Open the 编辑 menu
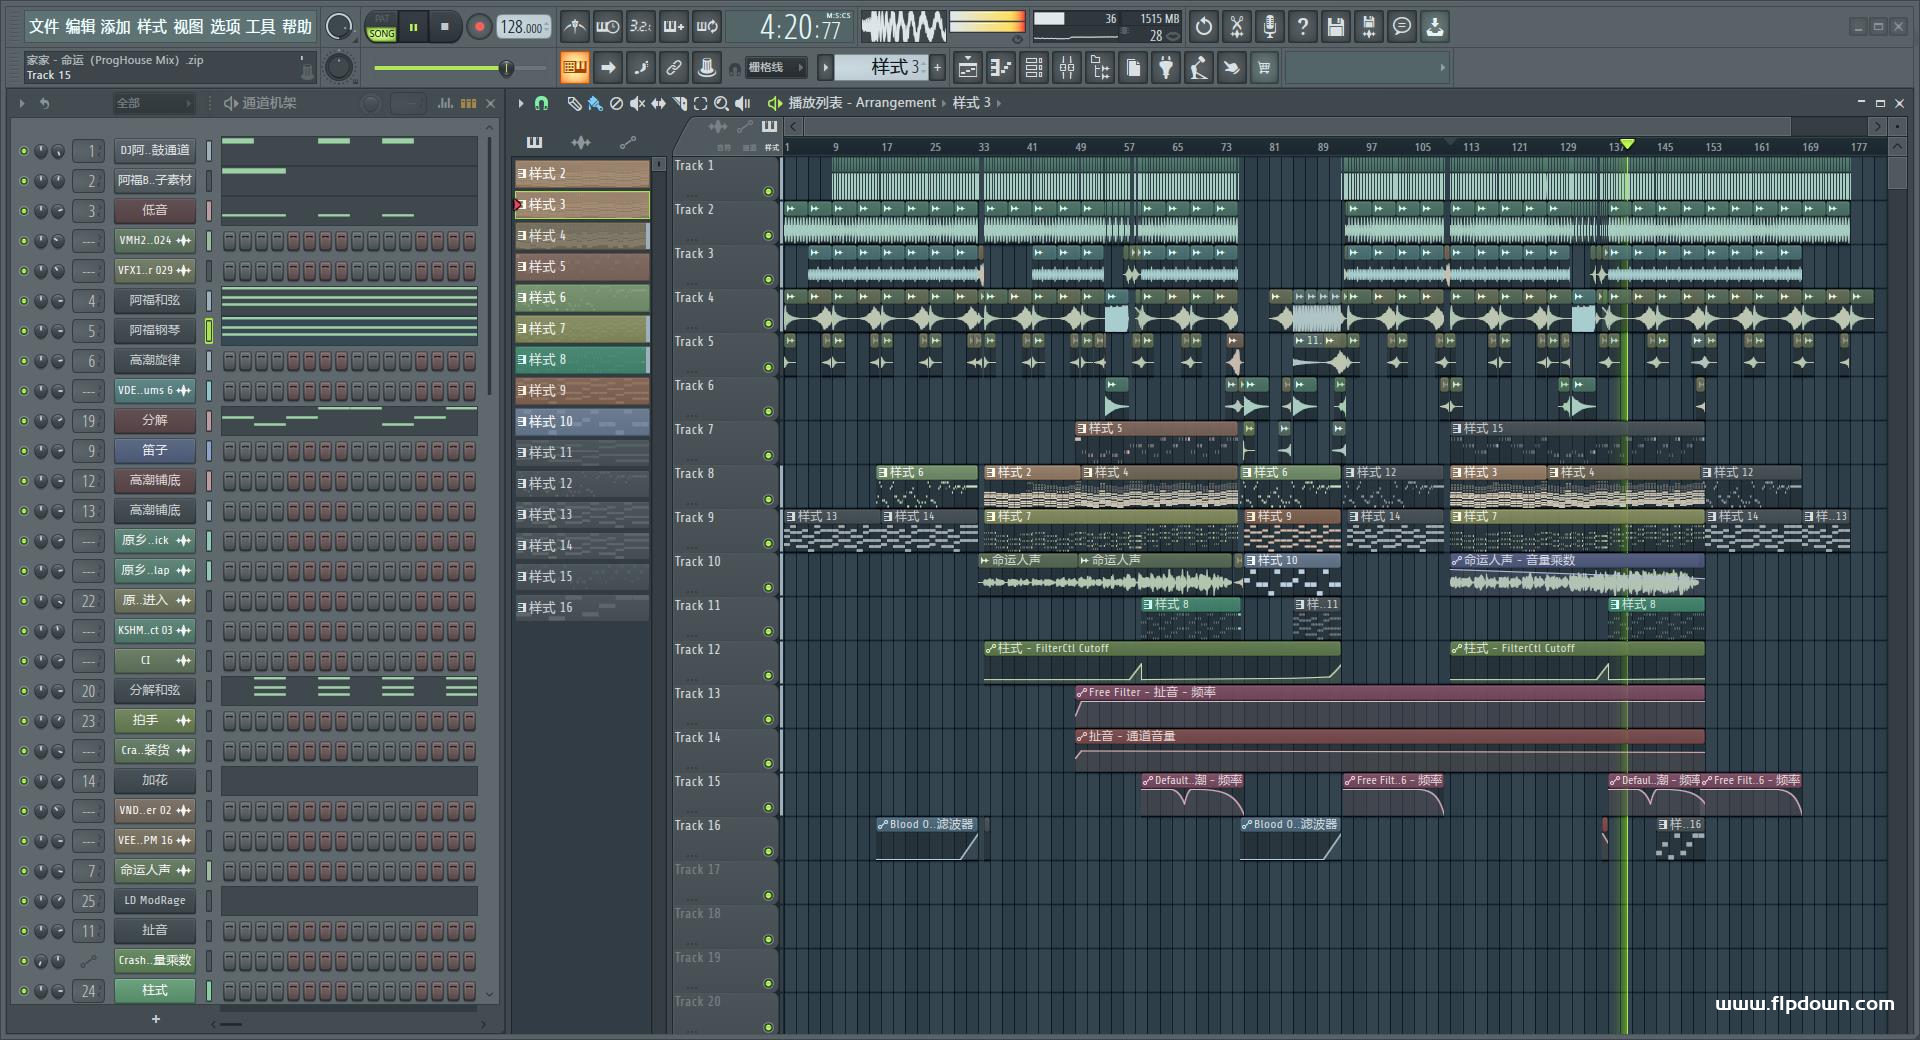 click(80, 27)
